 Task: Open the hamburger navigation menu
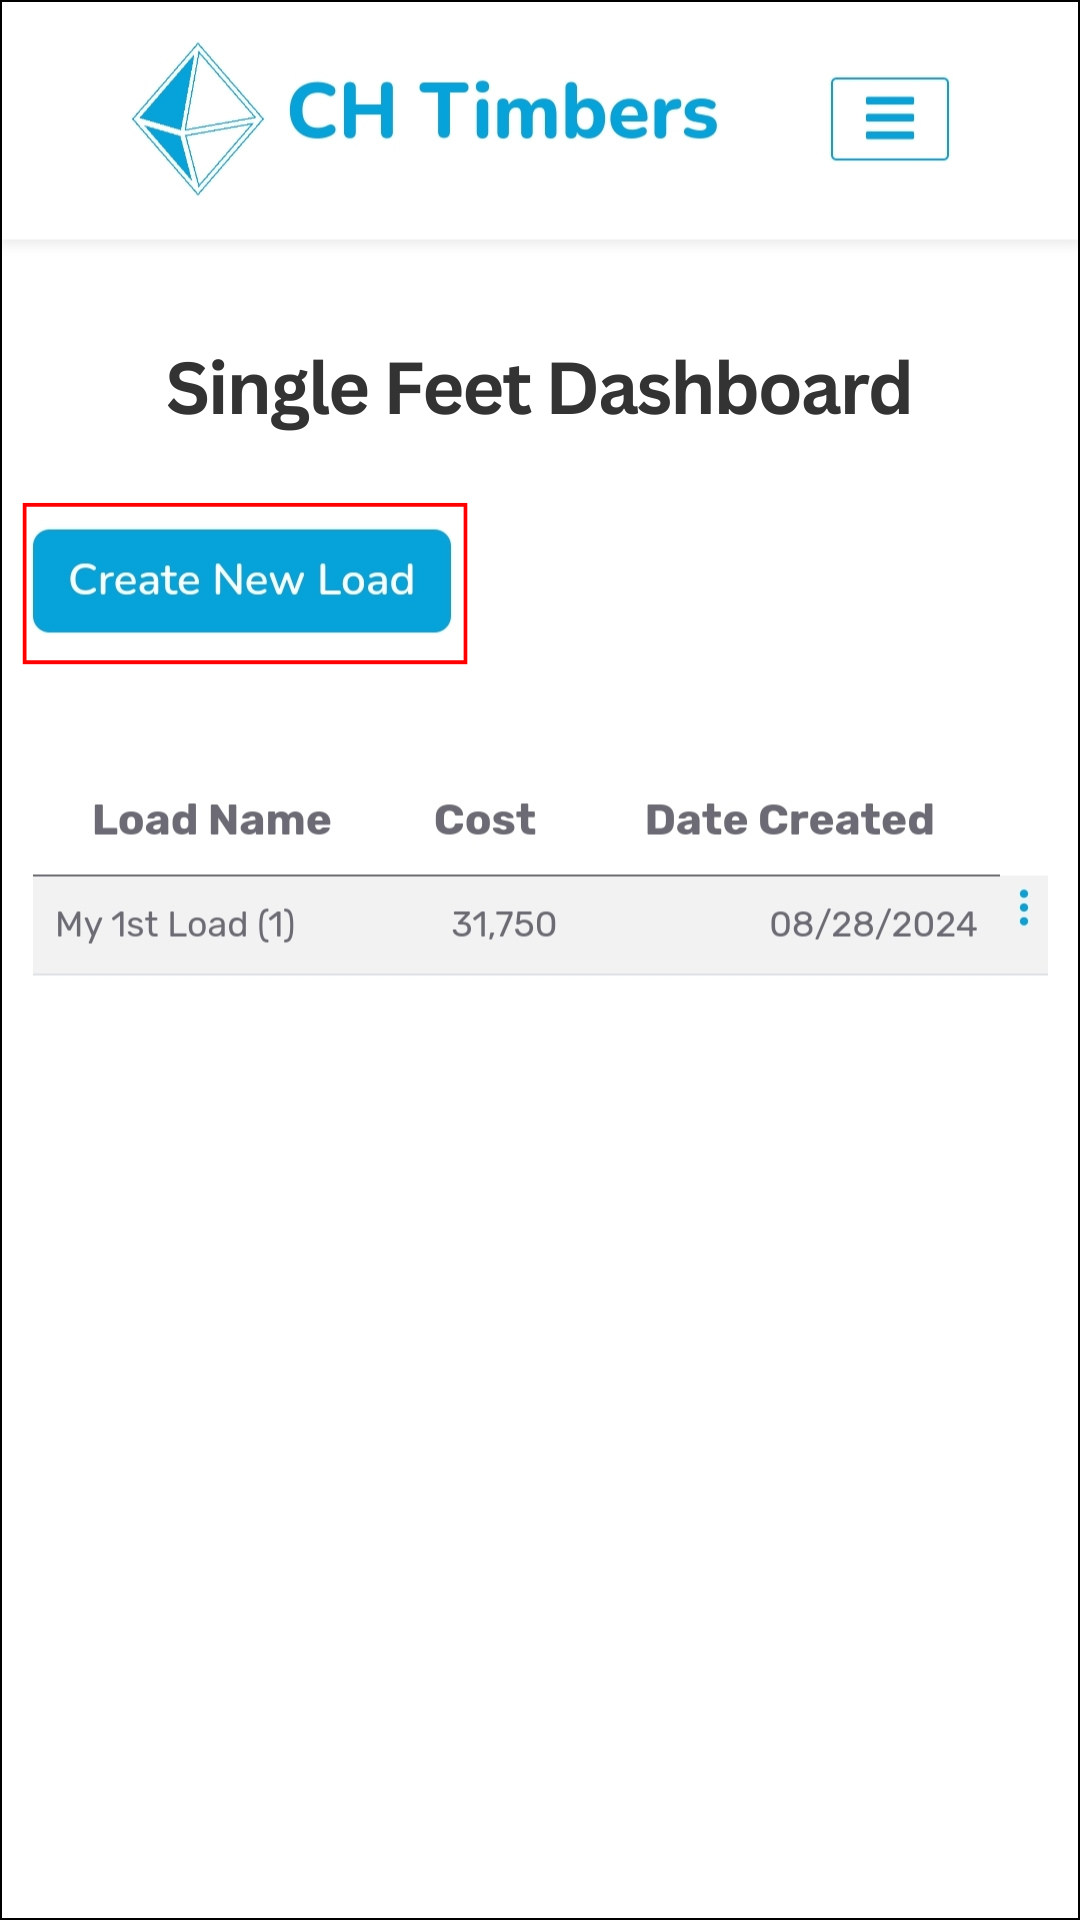pos(889,119)
